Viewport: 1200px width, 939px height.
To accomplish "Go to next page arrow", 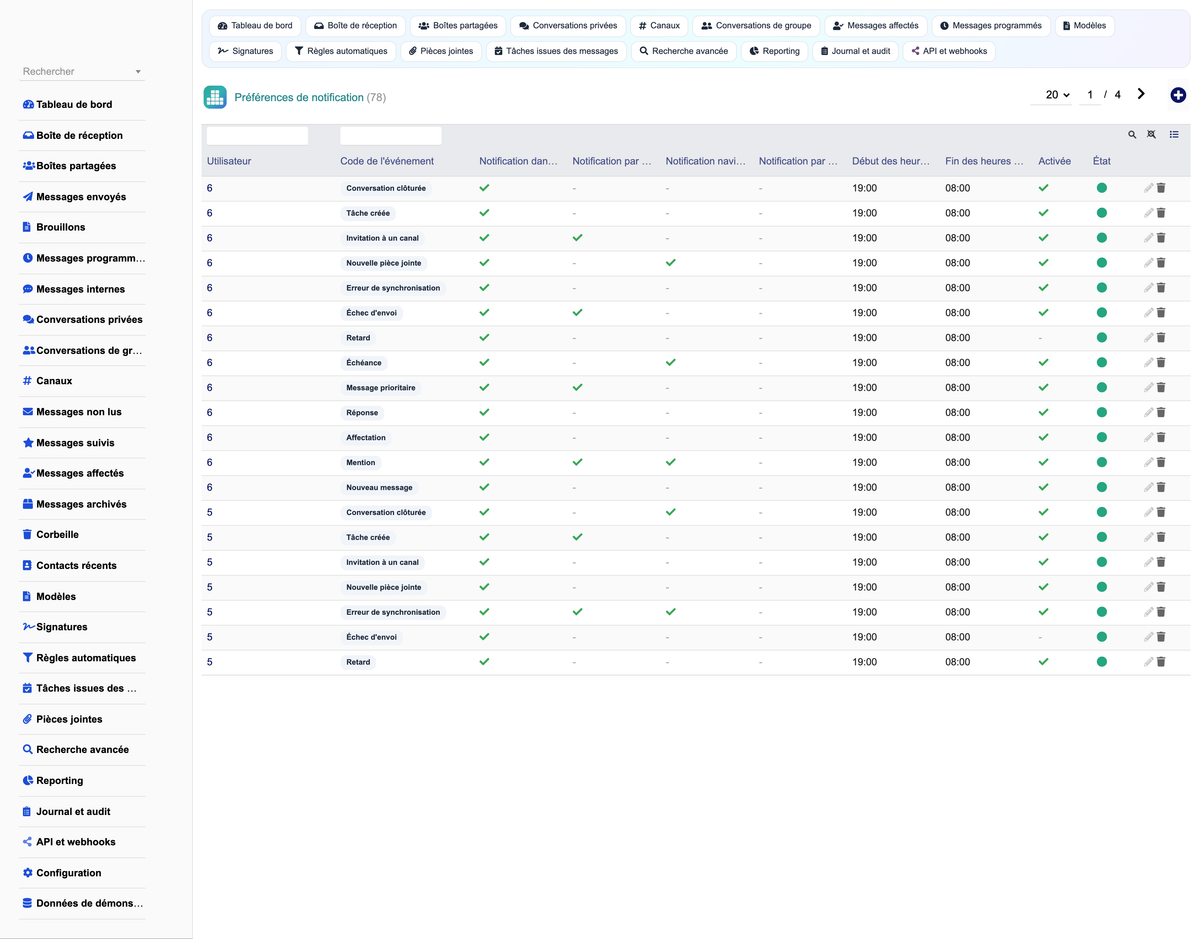I will click(x=1141, y=94).
